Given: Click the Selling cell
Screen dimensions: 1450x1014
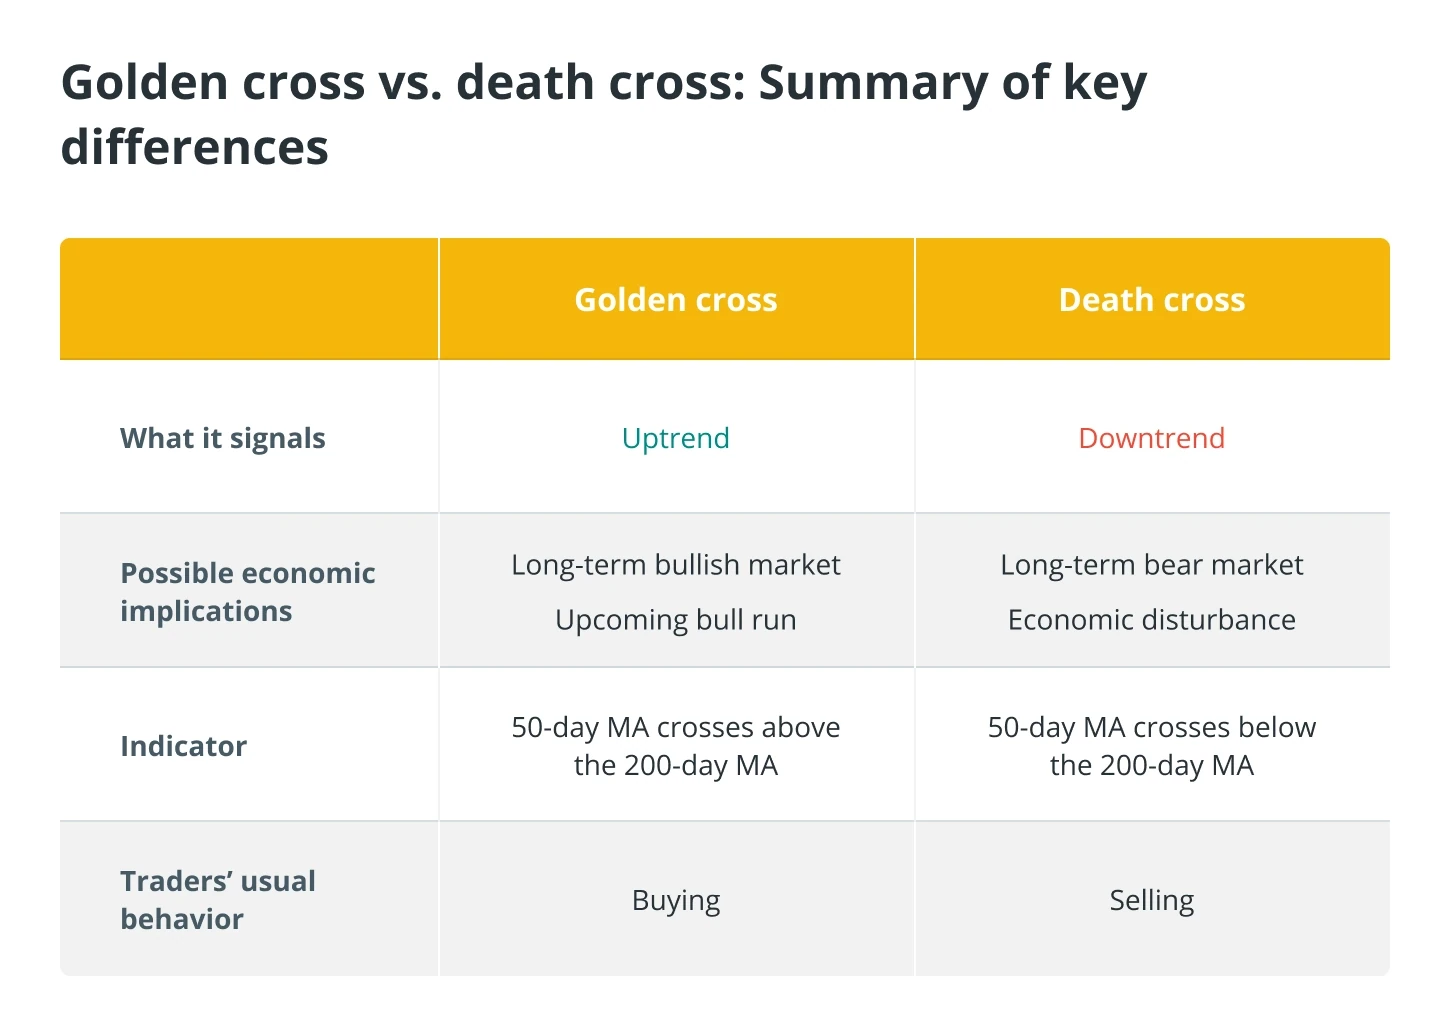Looking at the screenshot, I should click(1152, 900).
